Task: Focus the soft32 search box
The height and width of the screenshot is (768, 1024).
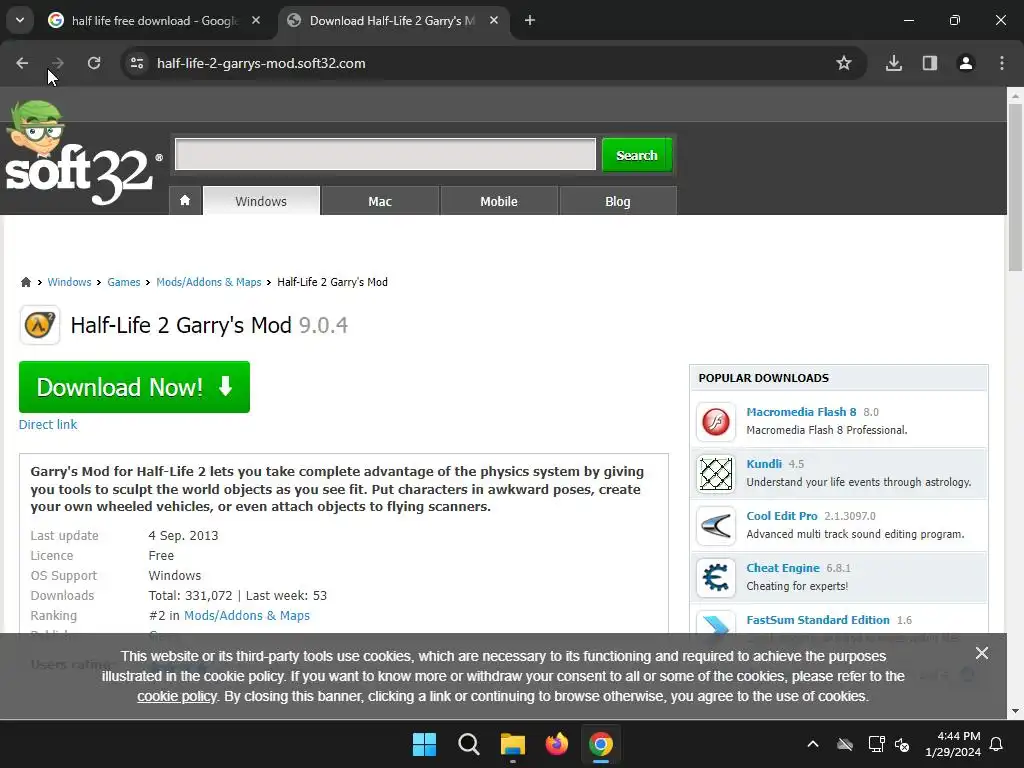Action: pos(385,154)
